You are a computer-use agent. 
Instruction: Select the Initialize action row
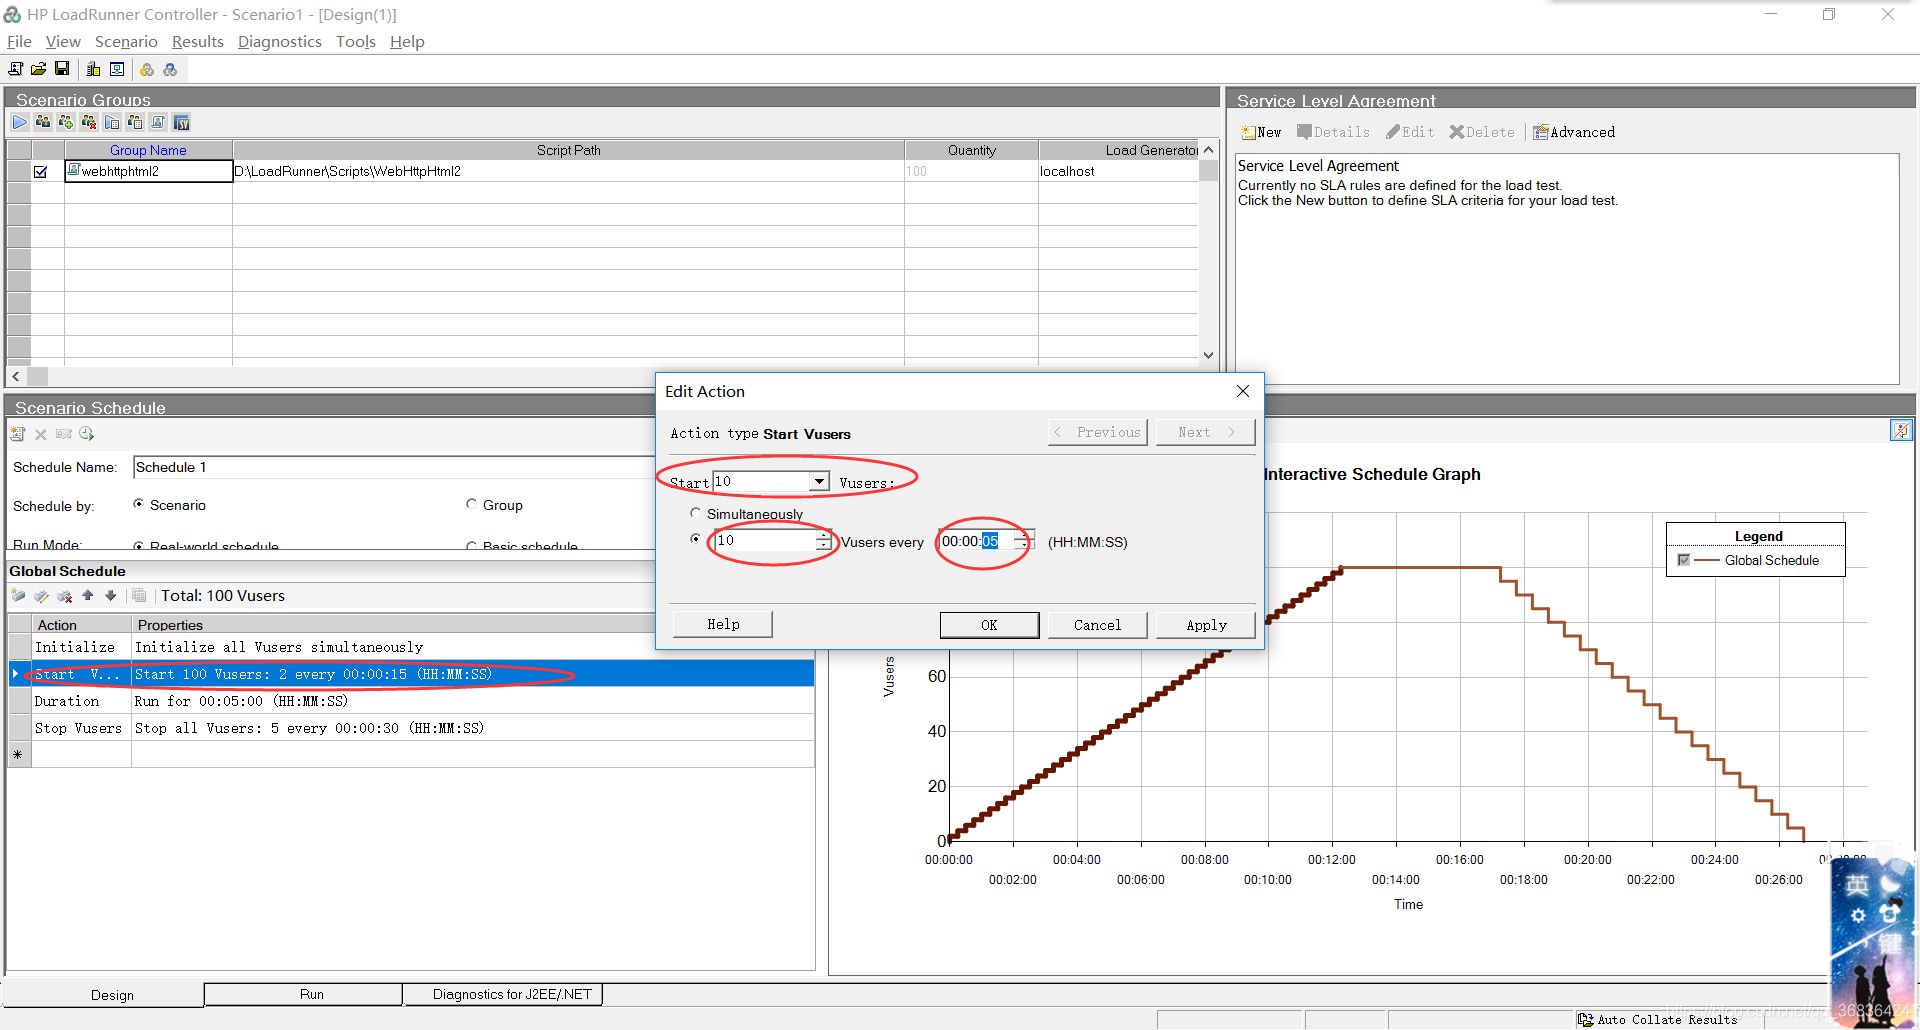(x=411, y=648)
